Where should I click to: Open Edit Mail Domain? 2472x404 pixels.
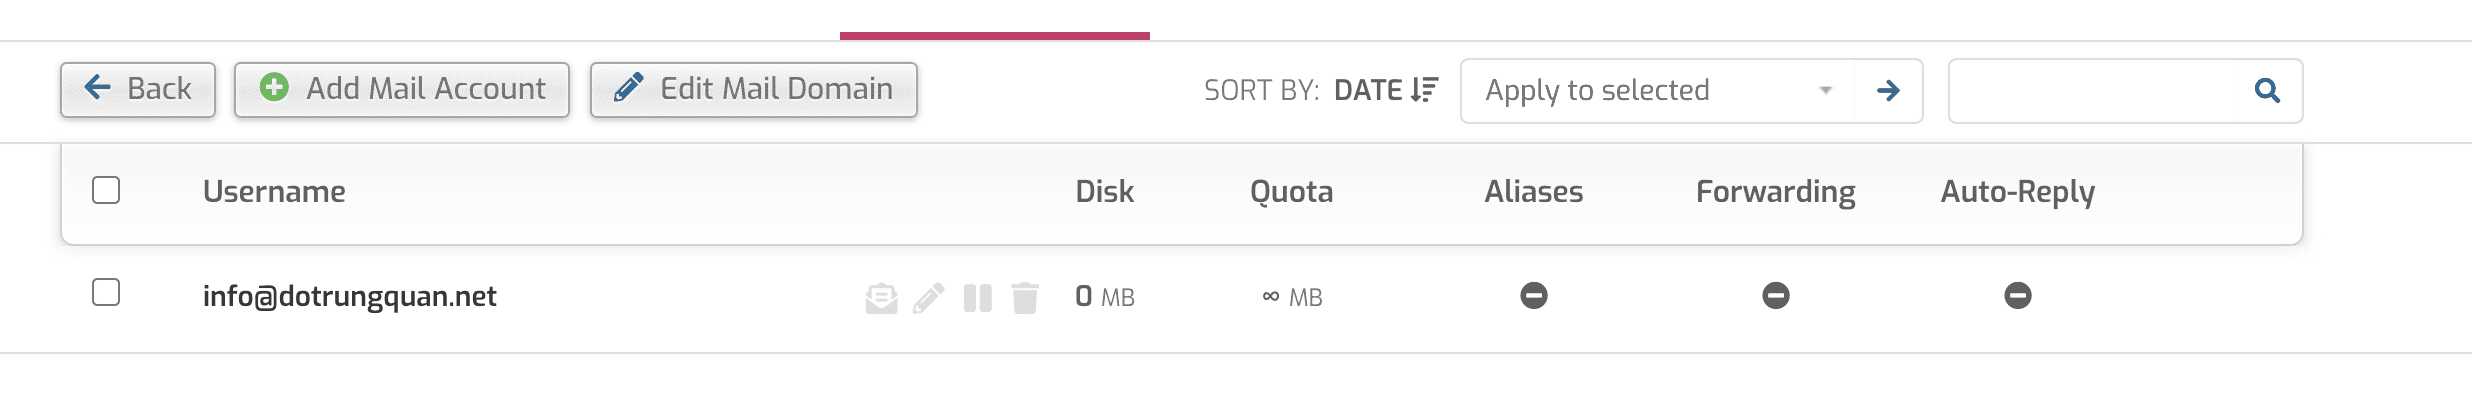click(x=753, y=90)
